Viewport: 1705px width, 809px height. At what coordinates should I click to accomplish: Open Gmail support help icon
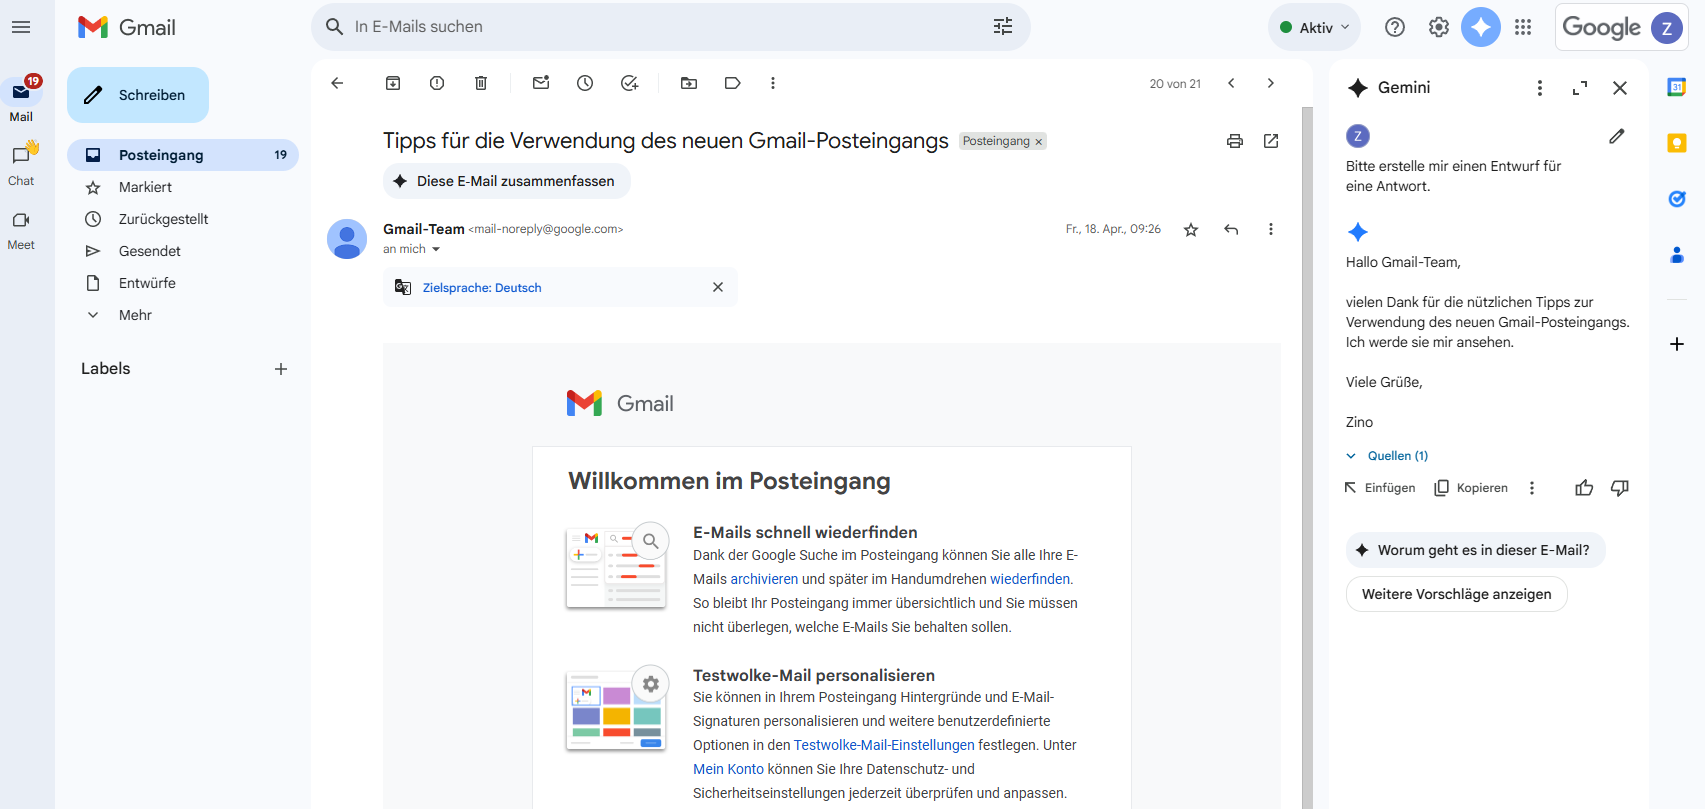point(1395,27)
